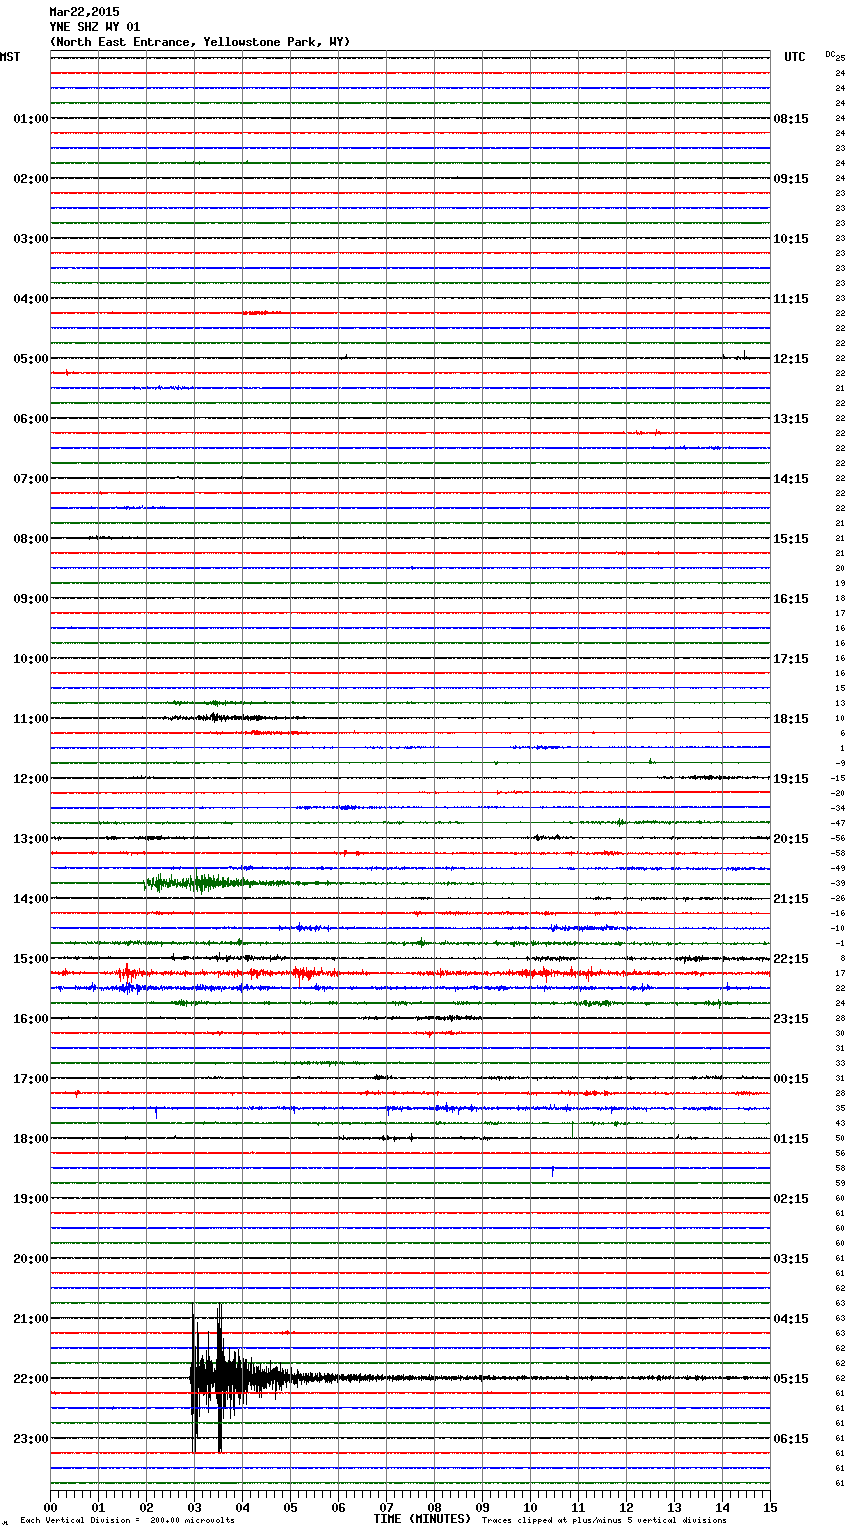Click the 09:15 UTC time label

791,179
